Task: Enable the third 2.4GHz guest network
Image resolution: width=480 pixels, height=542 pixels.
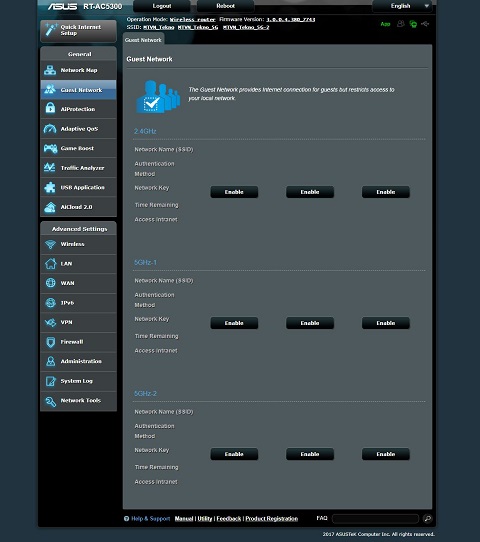Action: pyautogui.click(x=386, y=192)
